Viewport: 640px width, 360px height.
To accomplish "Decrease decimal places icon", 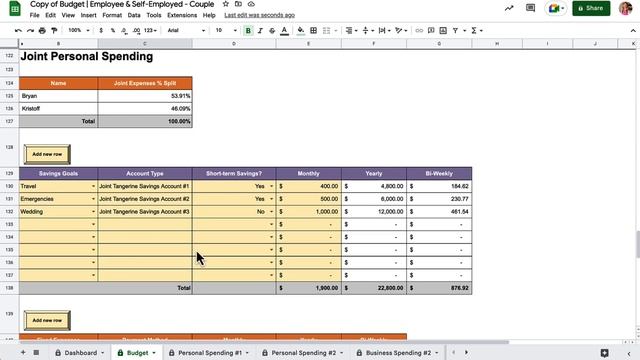I will pos(124,31).
